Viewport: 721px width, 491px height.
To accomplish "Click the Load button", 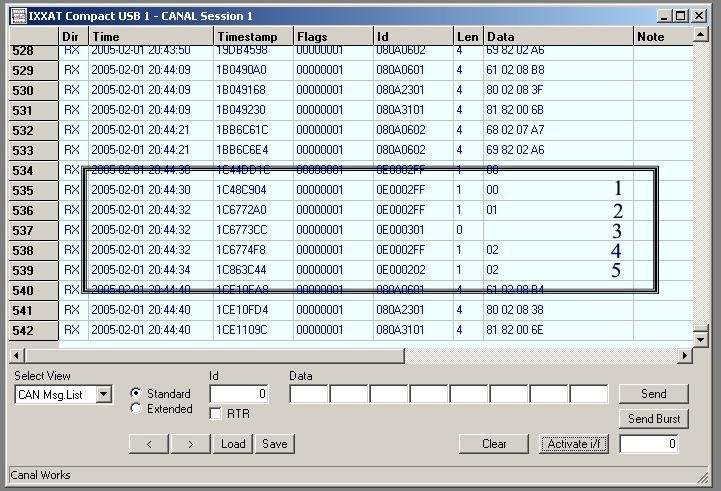I will pos(233,444).
